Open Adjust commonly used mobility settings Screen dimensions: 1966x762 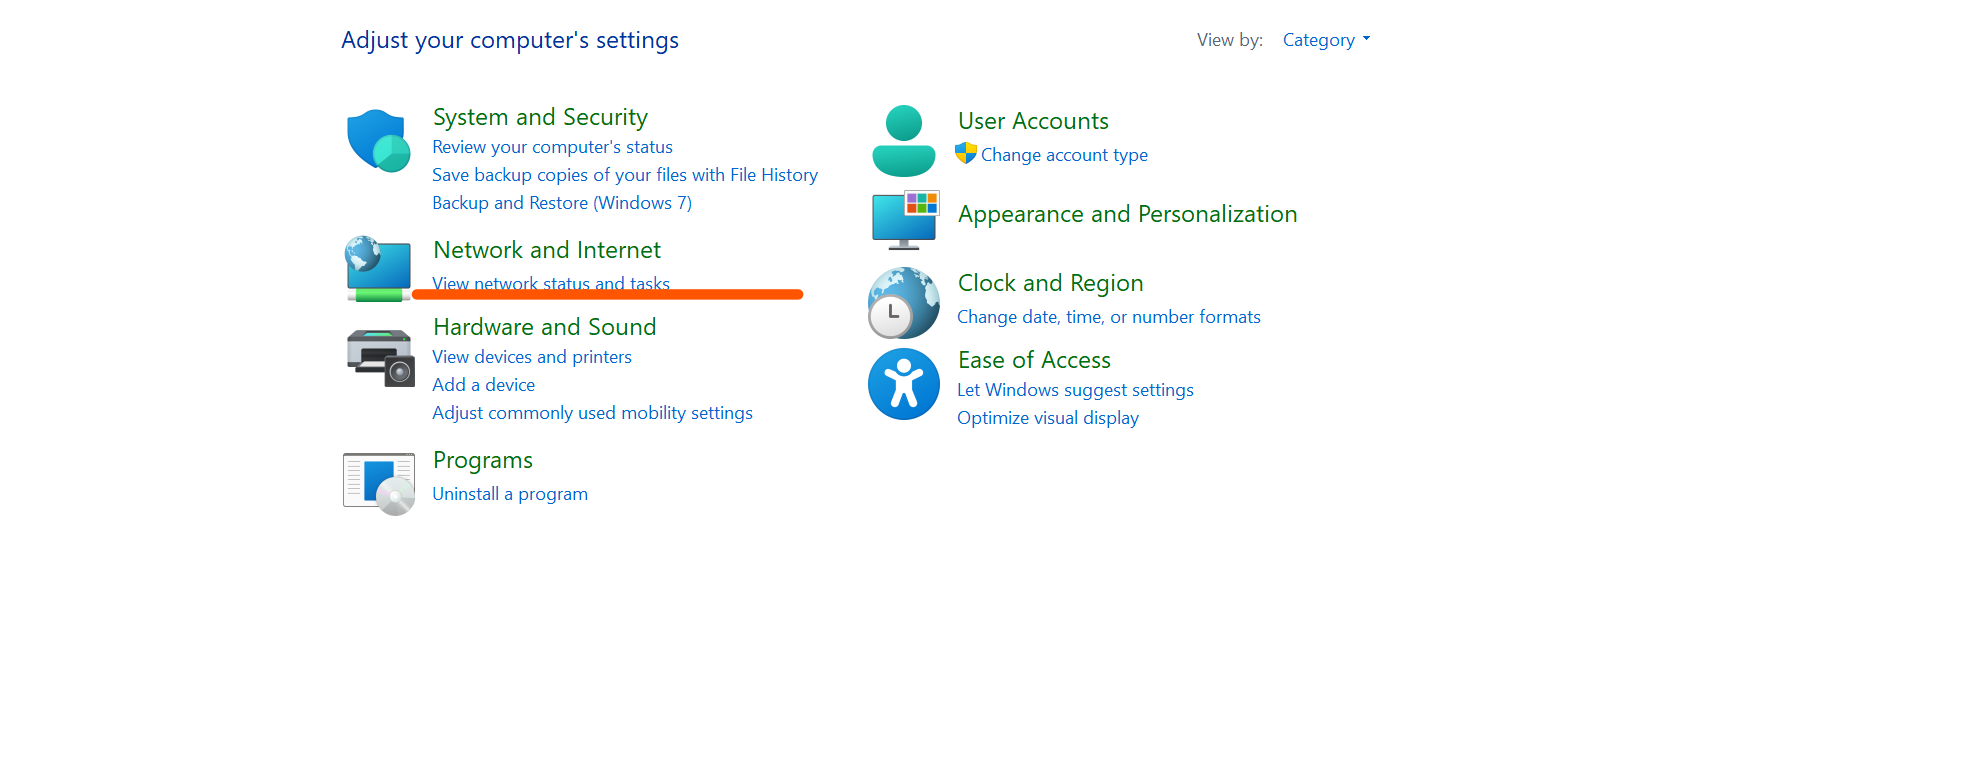click(x=592, y=413)
